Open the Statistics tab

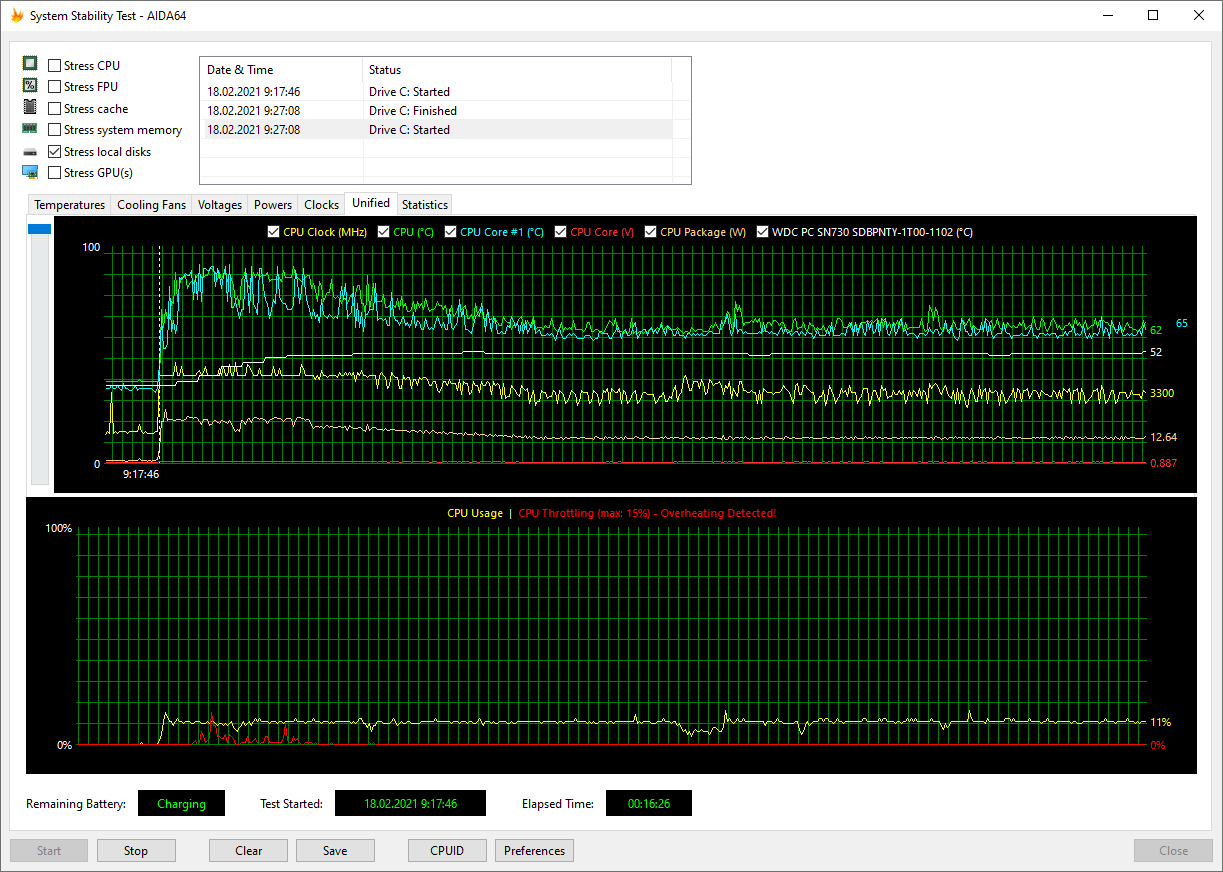click(424, 205)
